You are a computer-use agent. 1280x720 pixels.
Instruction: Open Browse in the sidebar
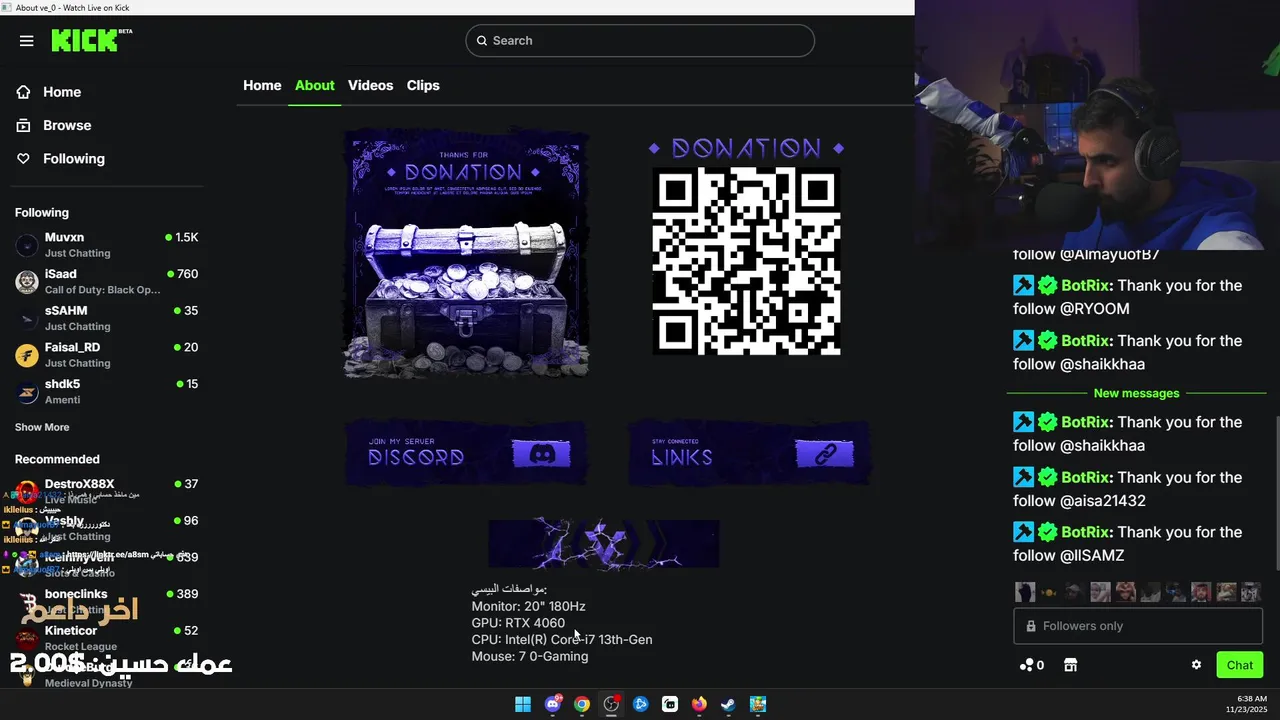(x=67, y=125)
